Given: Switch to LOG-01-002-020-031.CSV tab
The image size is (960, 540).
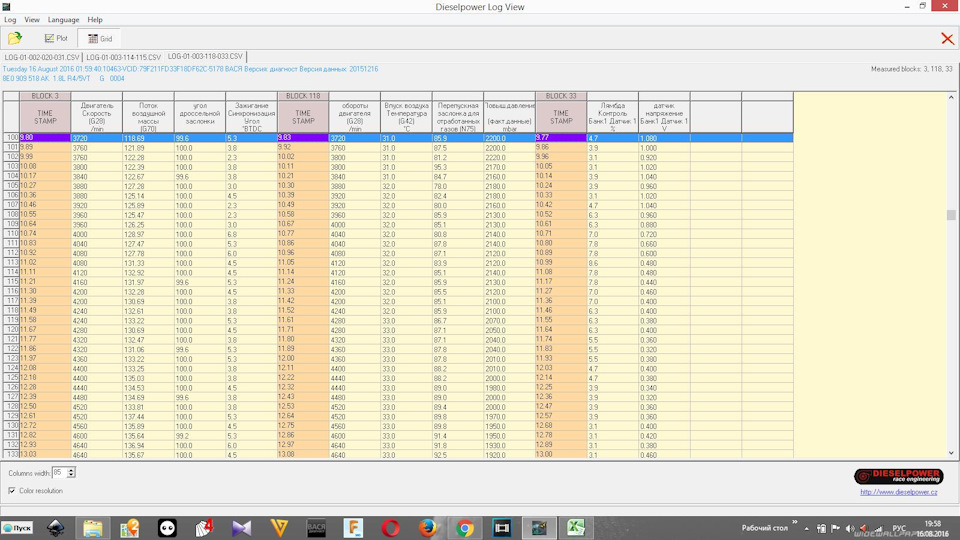Looking at the screenshot, I should (41, 57).
